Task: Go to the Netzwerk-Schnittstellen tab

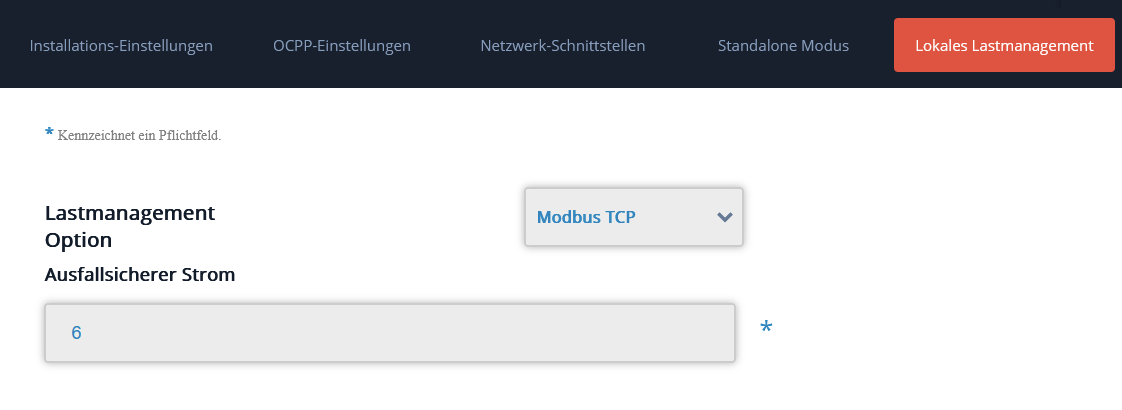Action: point(563,46)
